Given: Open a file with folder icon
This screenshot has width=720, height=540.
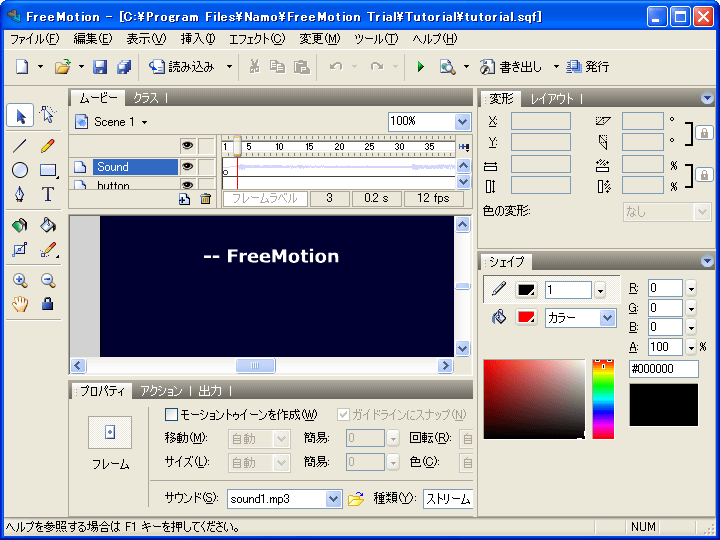Looking at the screenshot, I should (62, 67).
